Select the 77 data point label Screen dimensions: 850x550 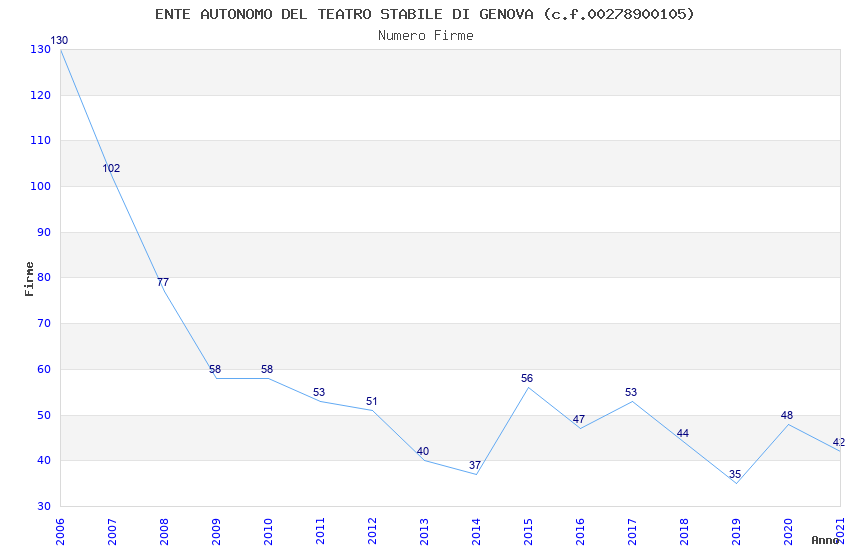point(163,282)
